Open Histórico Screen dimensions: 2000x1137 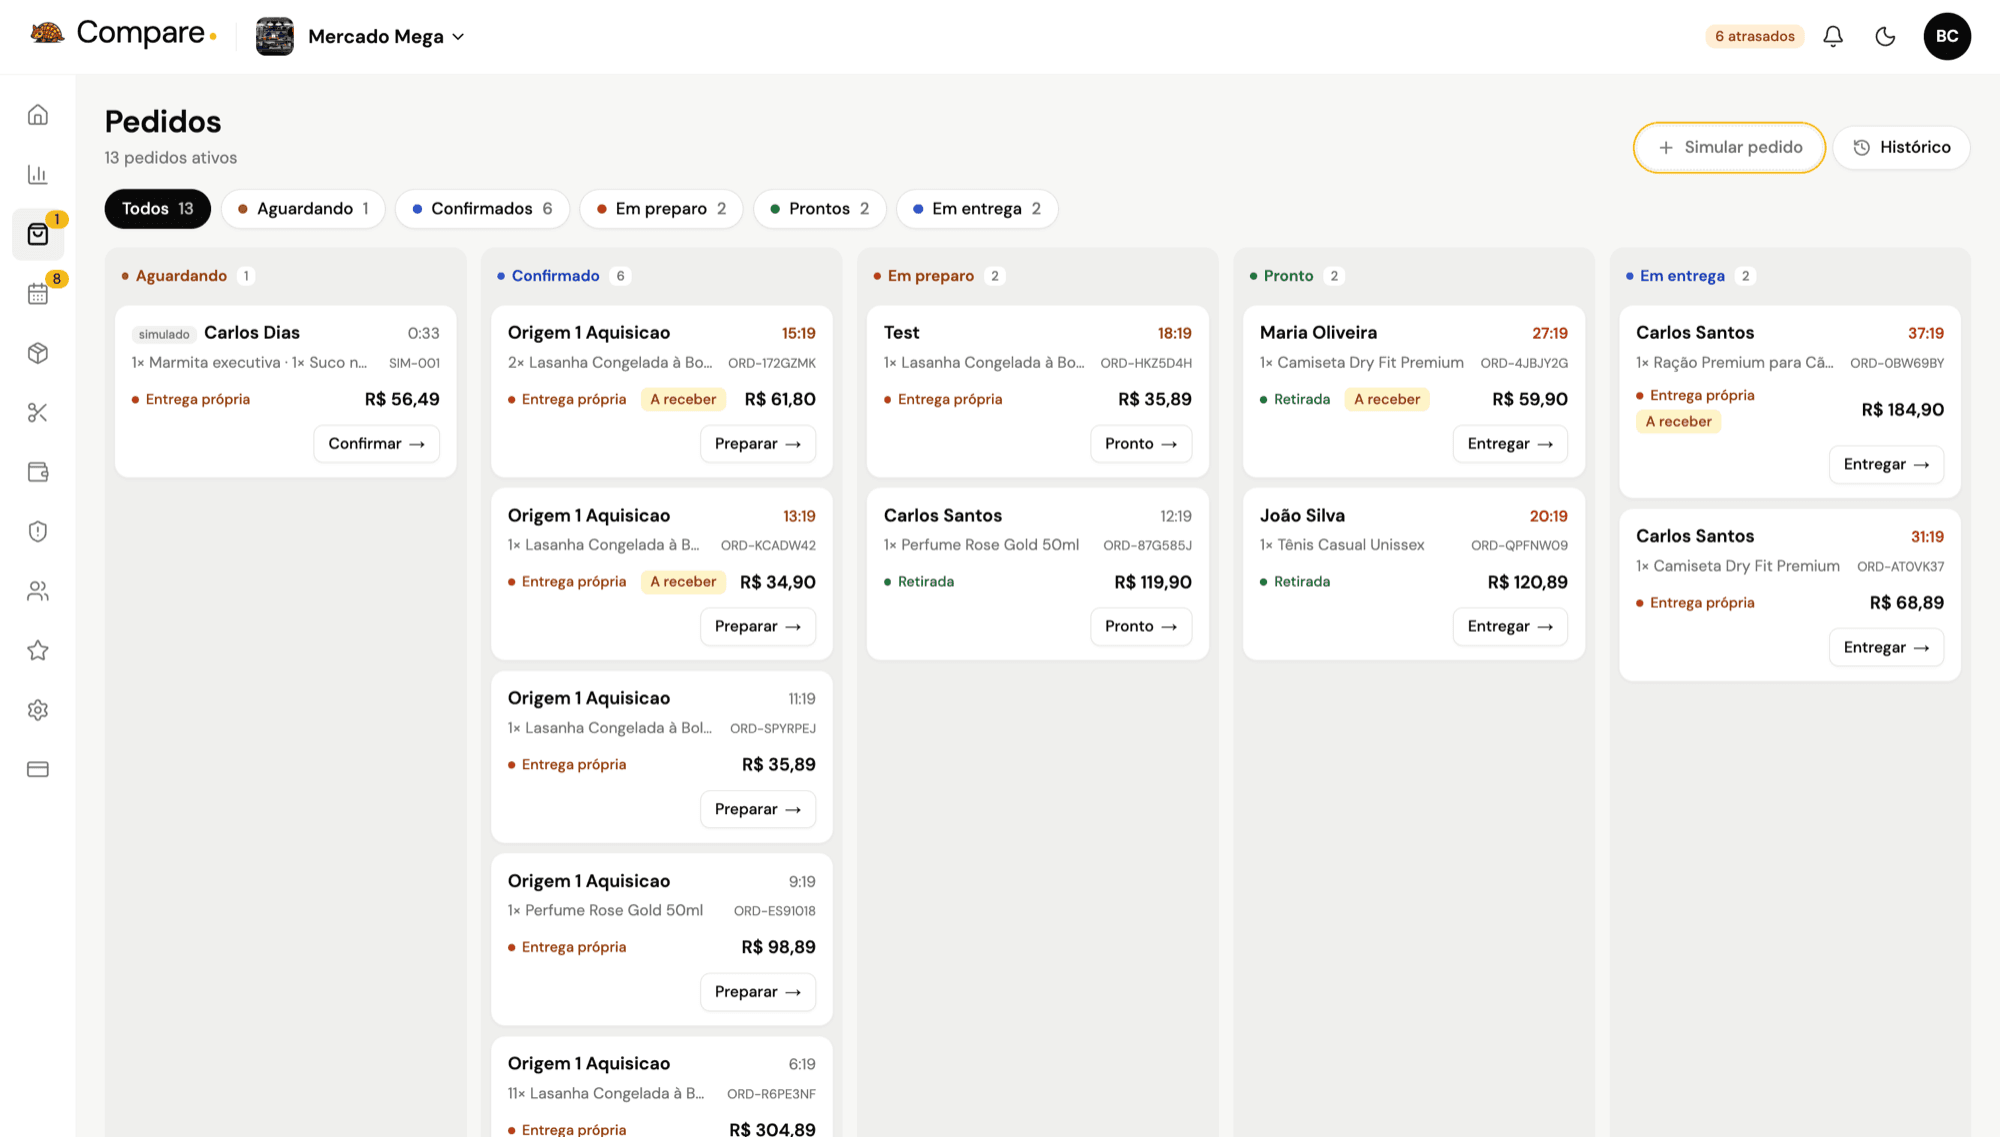pyautogui.click(x=1901, y=147)
